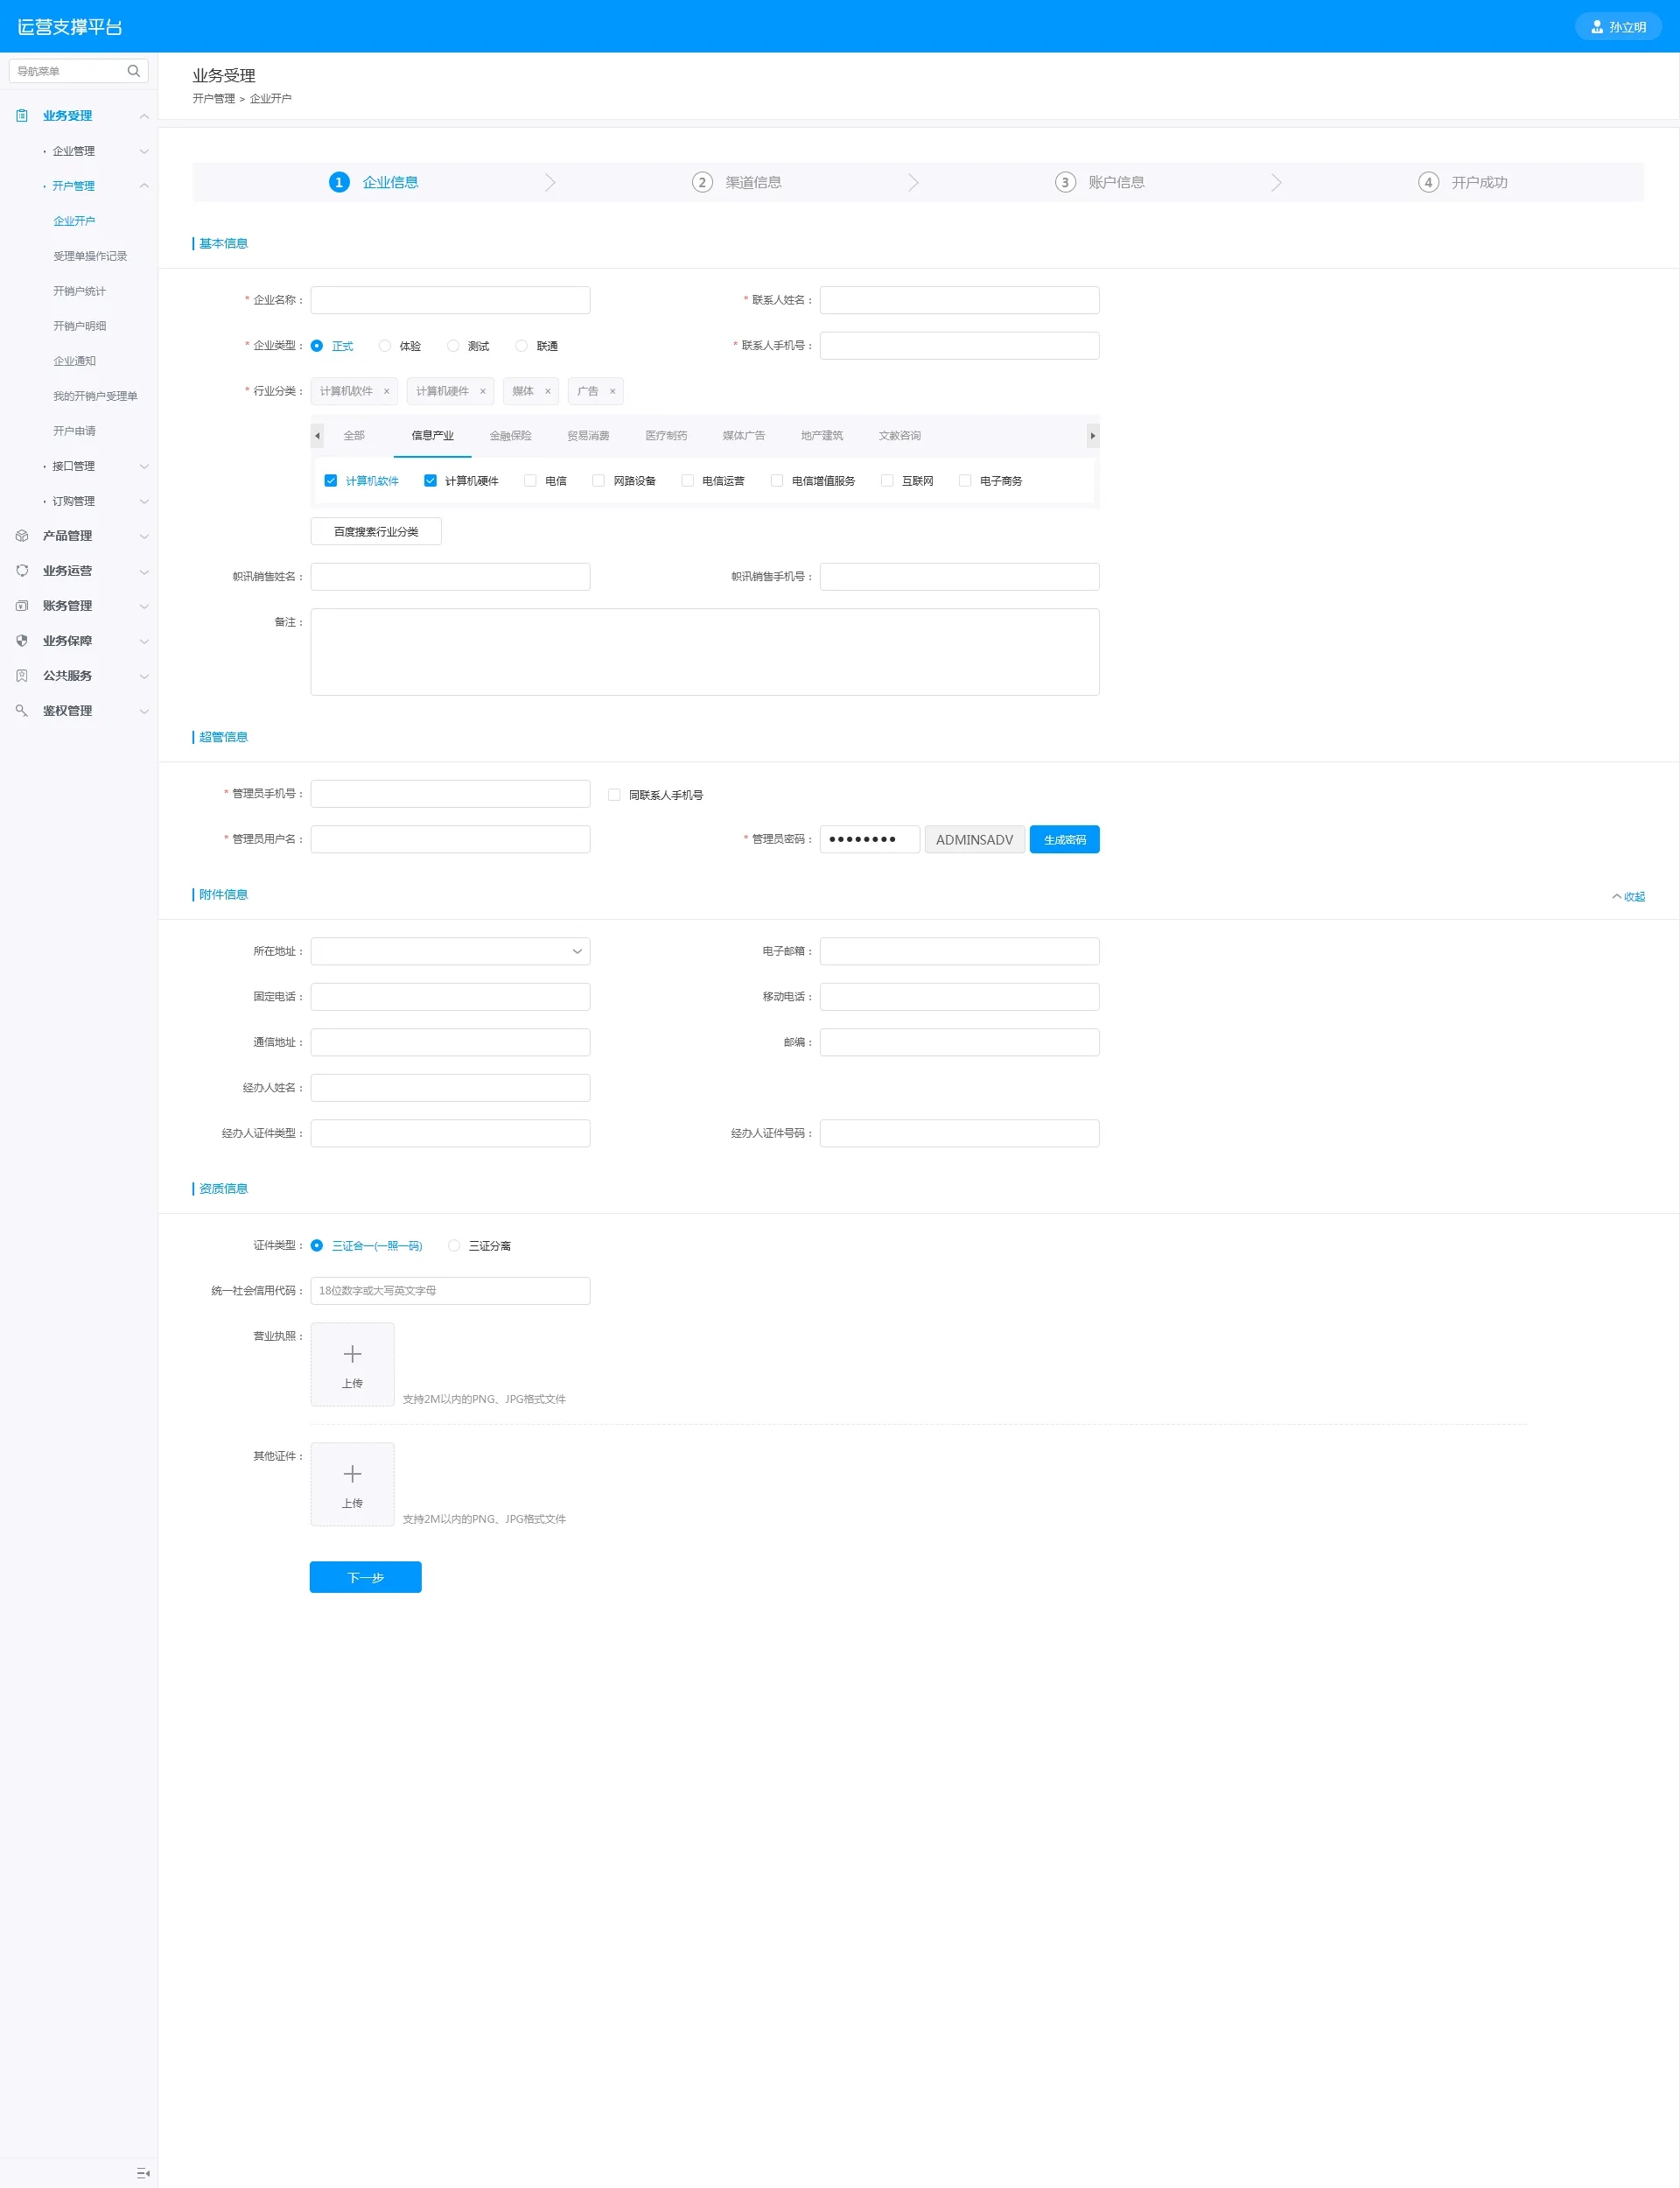Viewport: 1680px width, 2188px height.
Task: Open 开销户统计 in sidebar
Action: click(x=79, y=291)
